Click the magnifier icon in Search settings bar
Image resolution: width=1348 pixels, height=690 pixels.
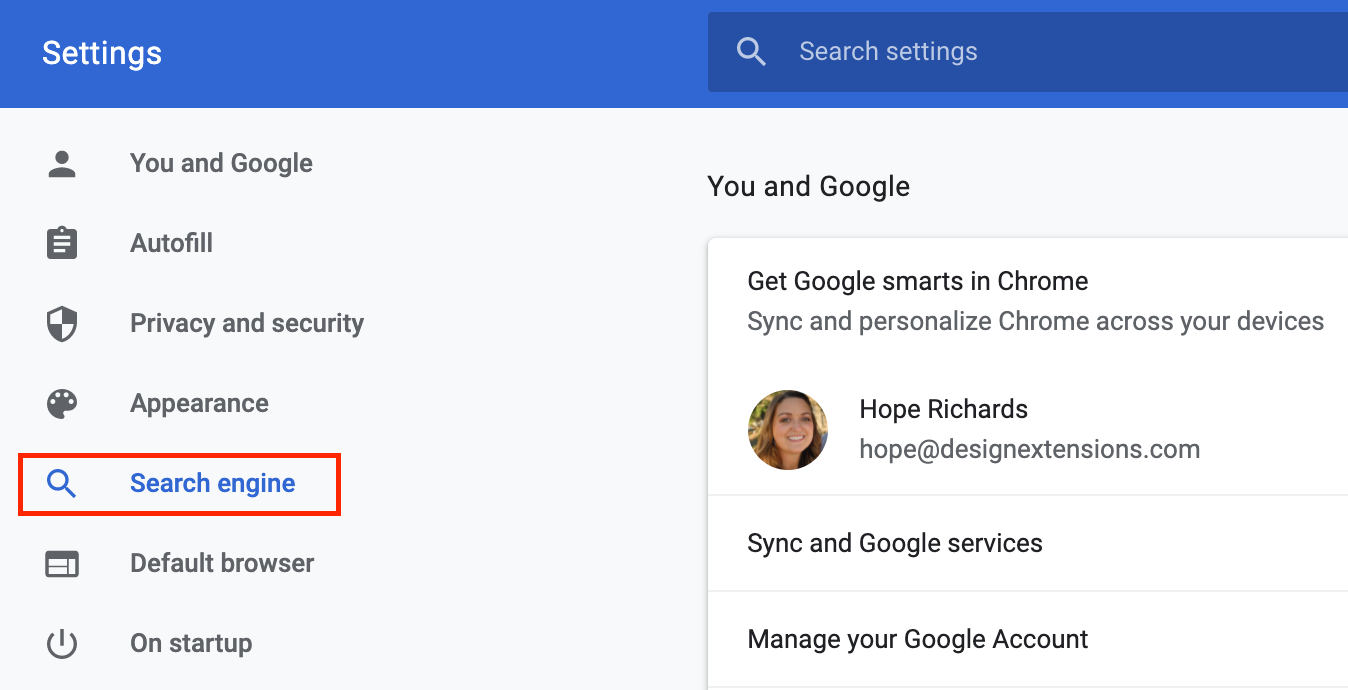(751, 52)
